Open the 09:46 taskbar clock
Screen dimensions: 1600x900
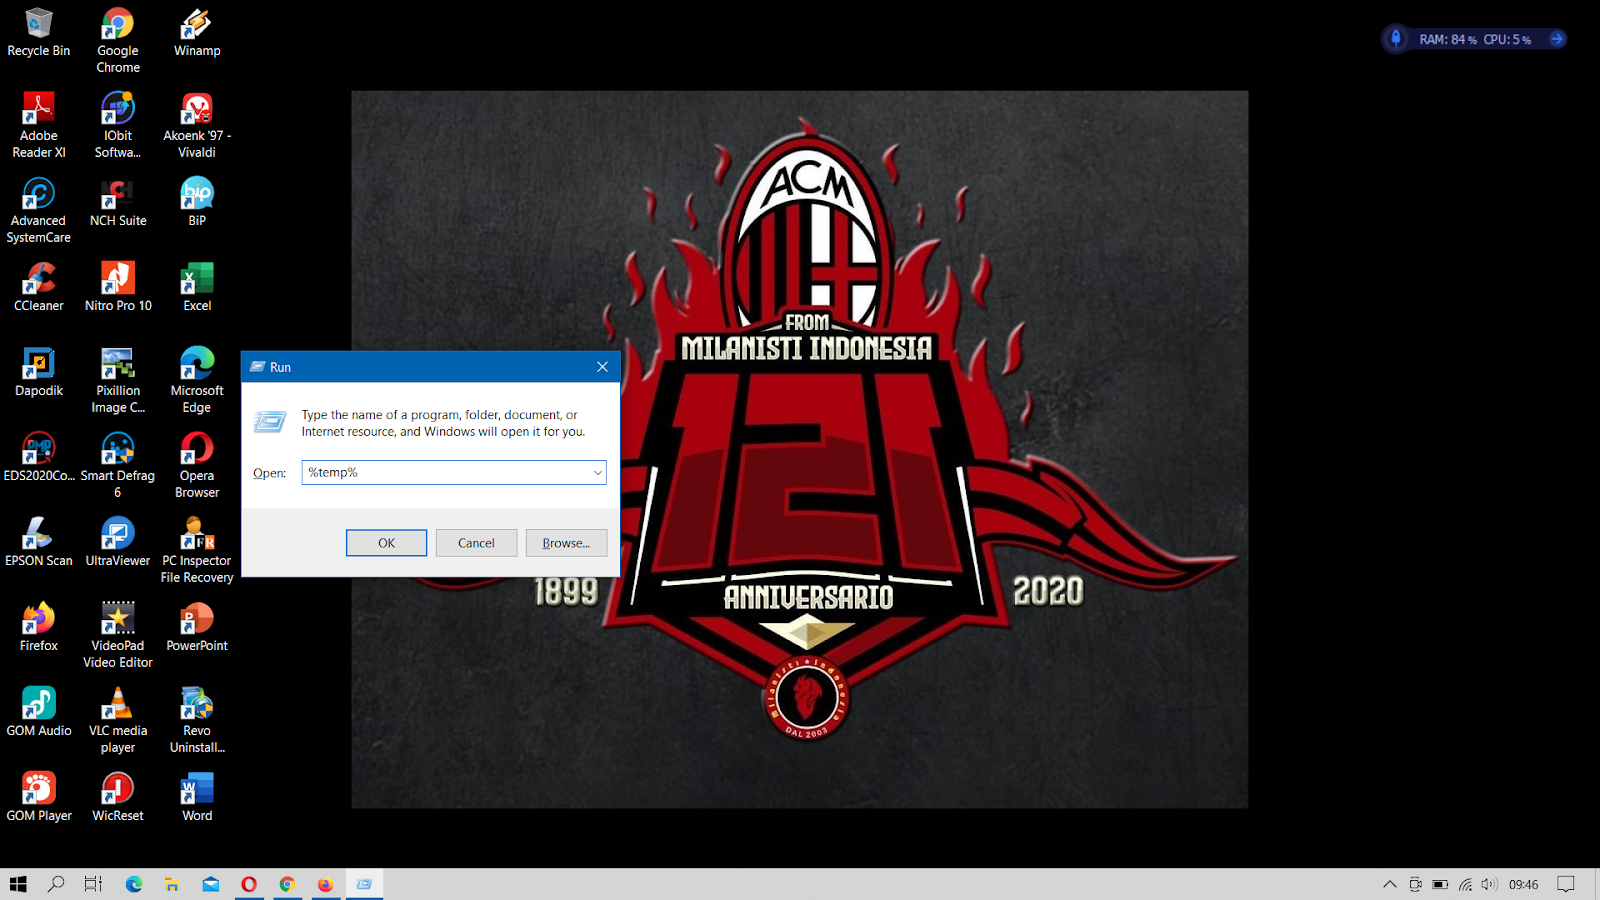coord(1523,884)
